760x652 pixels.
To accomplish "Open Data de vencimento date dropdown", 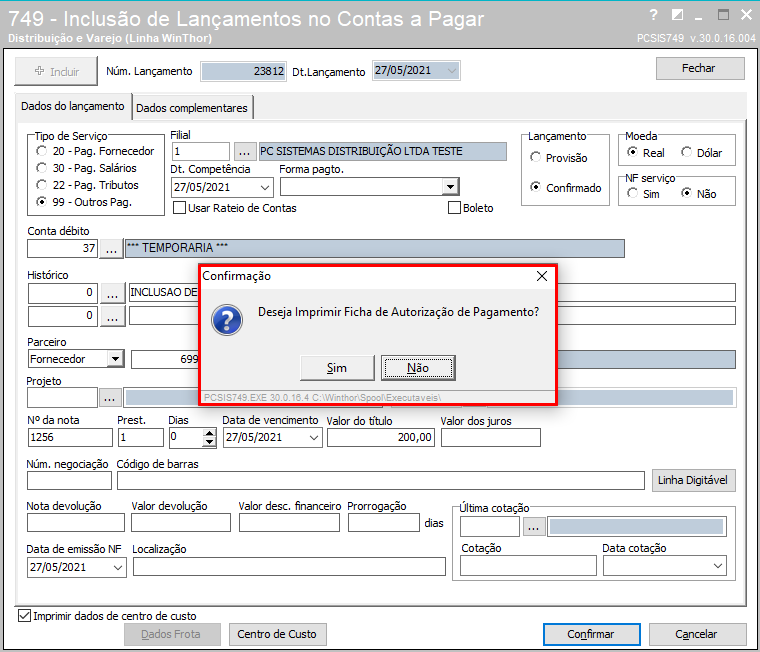I will tap(314, 438).
